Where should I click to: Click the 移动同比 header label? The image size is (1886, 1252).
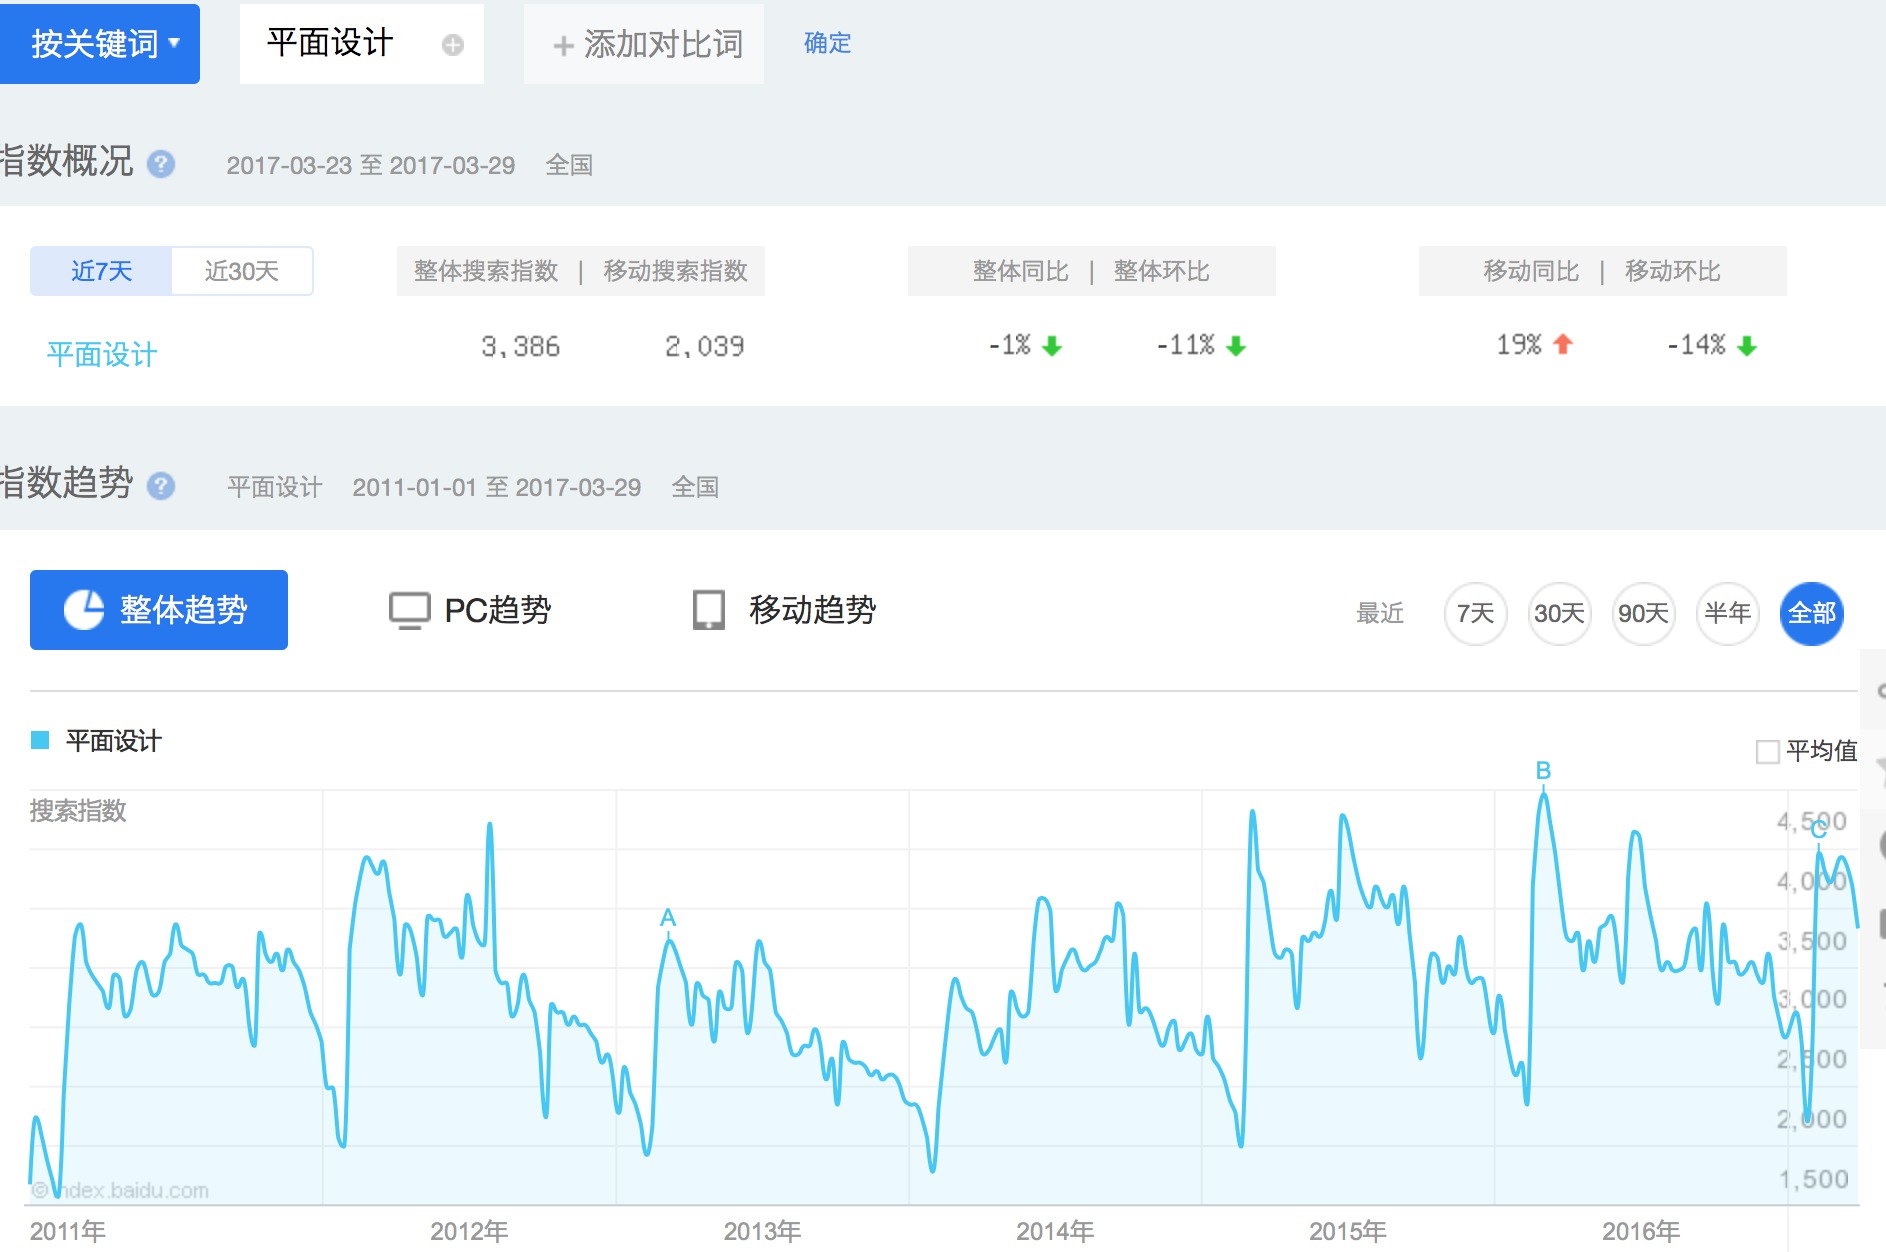[x=1531, y=271]
